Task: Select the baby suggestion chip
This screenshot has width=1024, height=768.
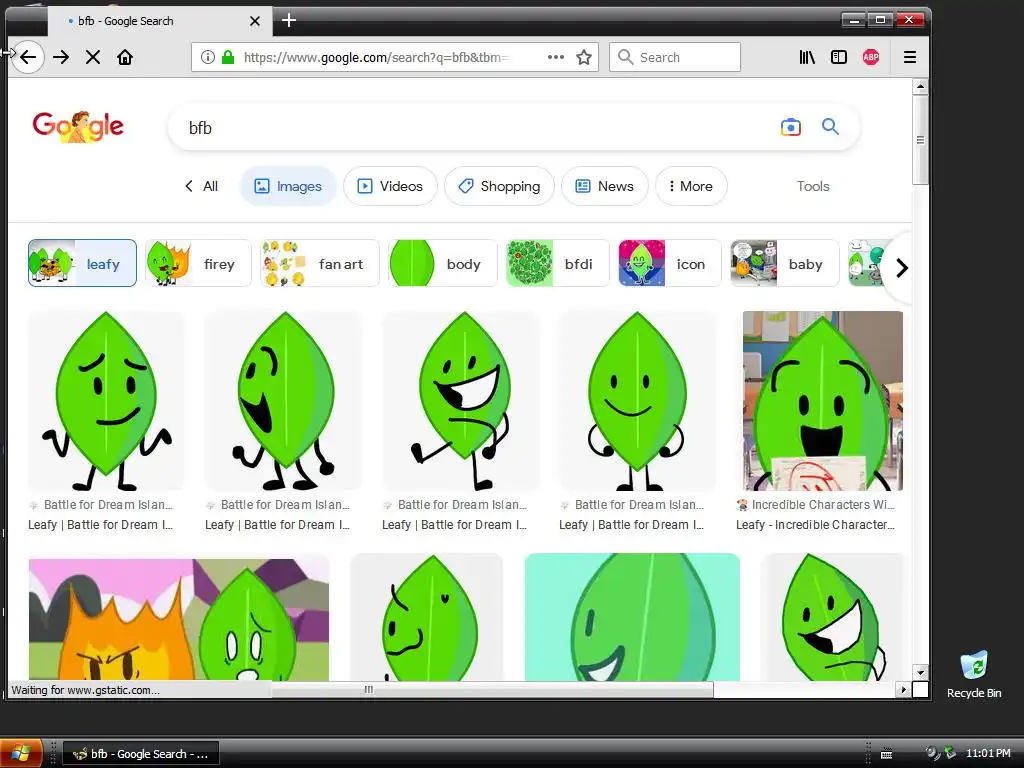Action: [784, 263]
